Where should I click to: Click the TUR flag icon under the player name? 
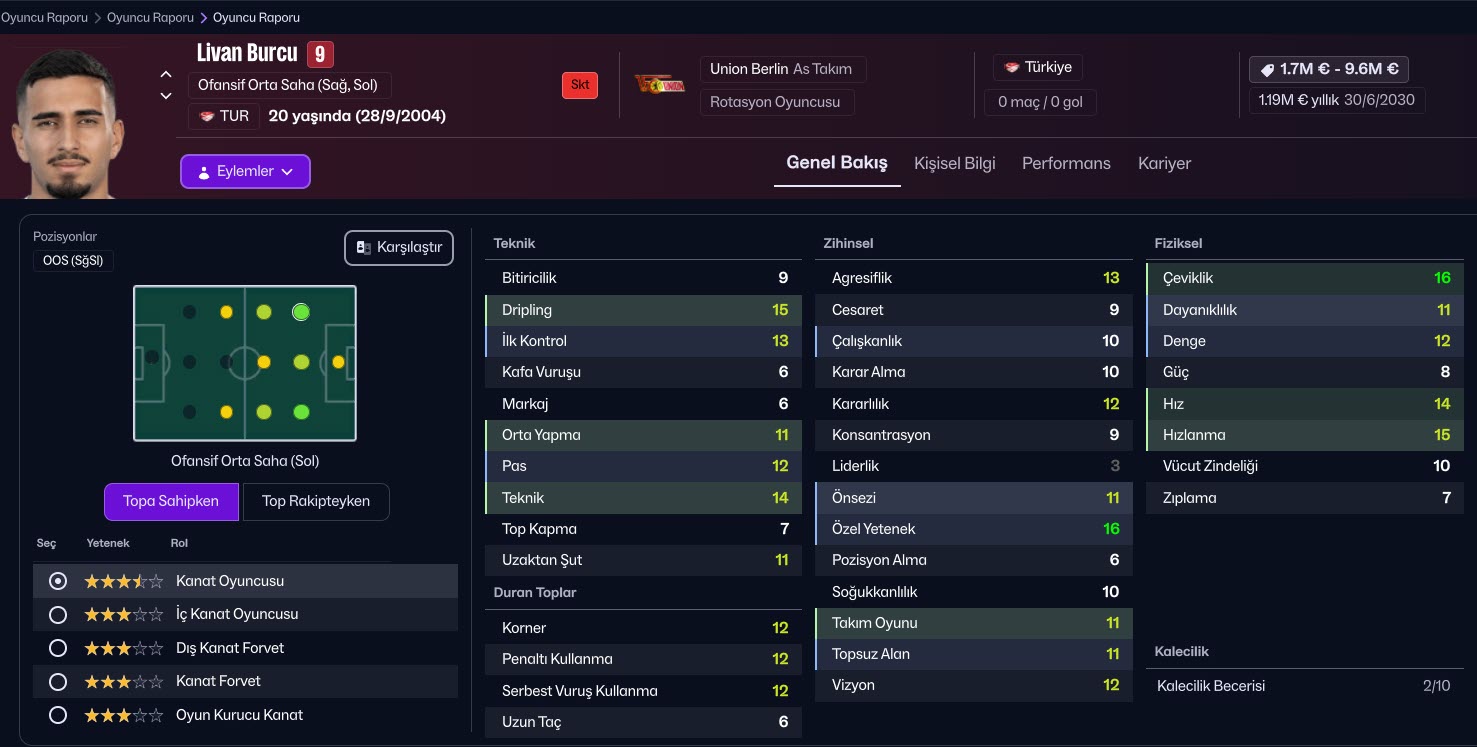[208, 116]
